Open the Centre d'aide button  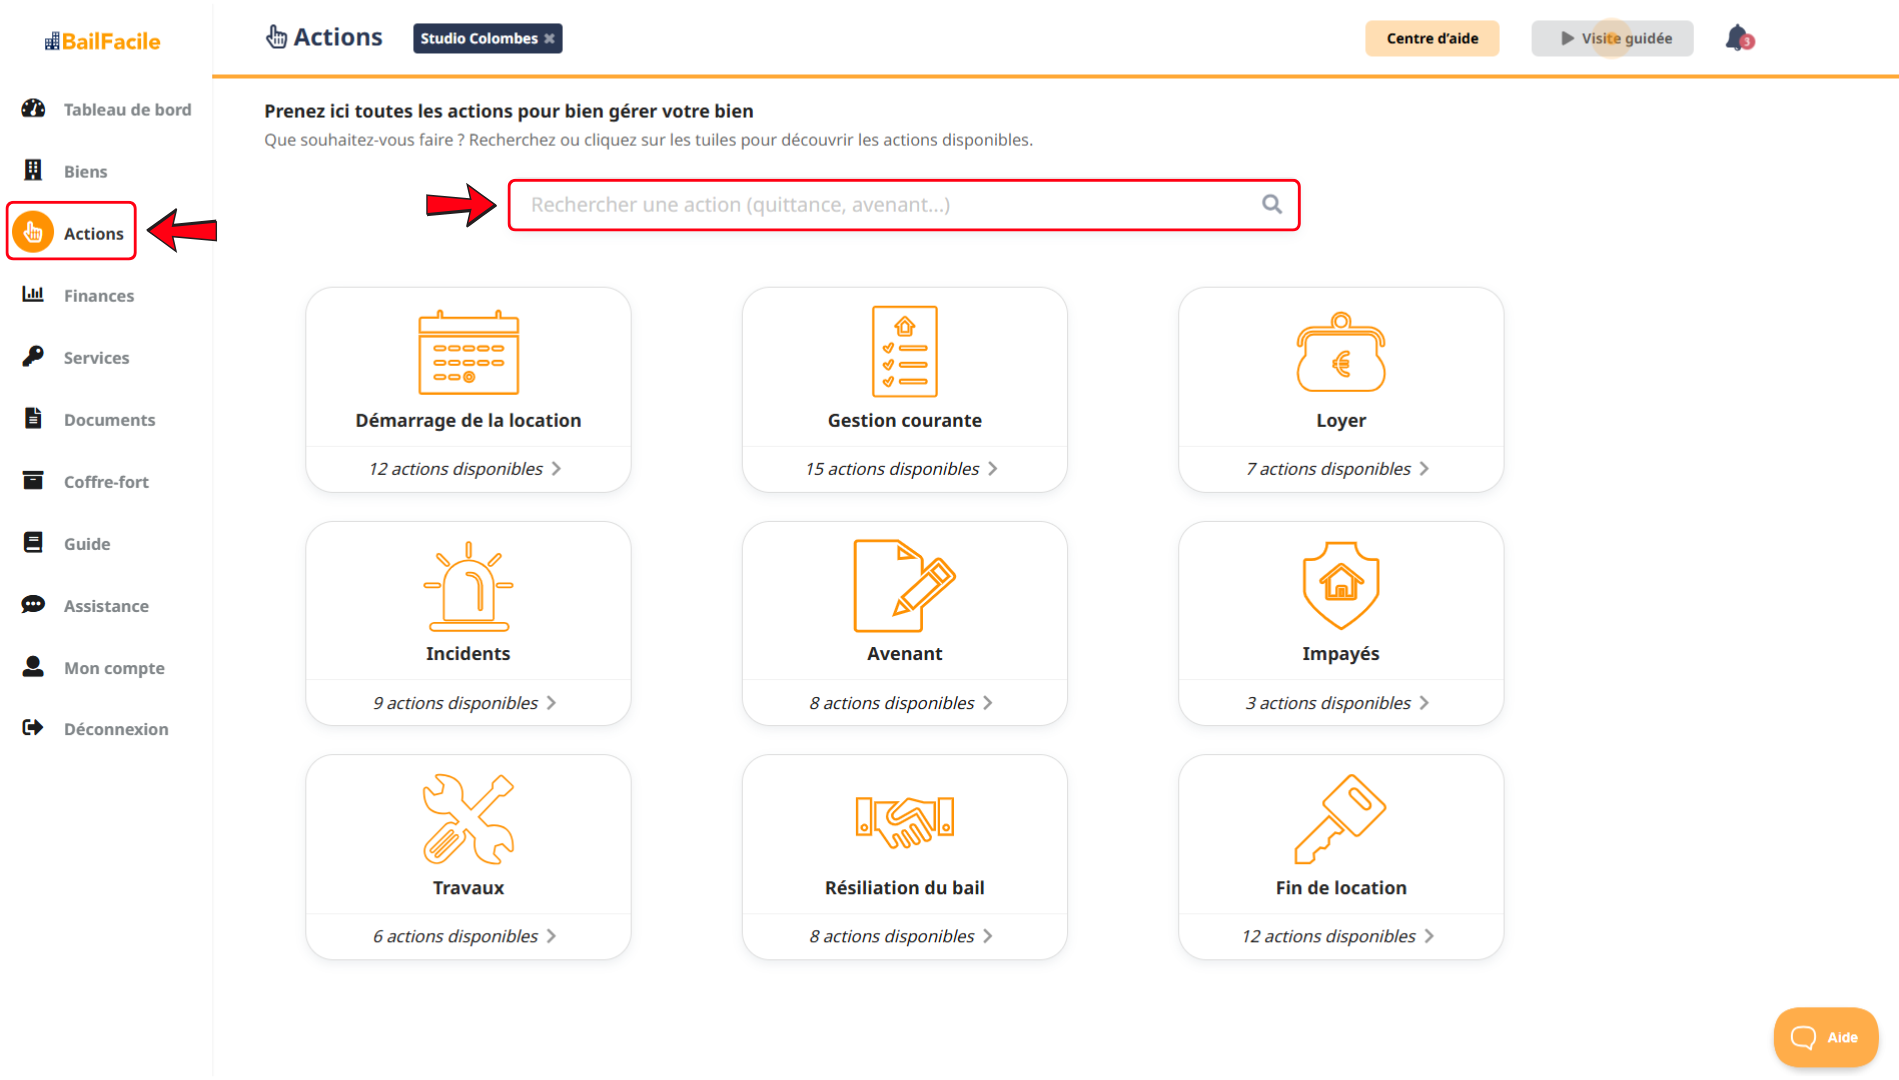pyautogui.click(x=1432, y=38)
